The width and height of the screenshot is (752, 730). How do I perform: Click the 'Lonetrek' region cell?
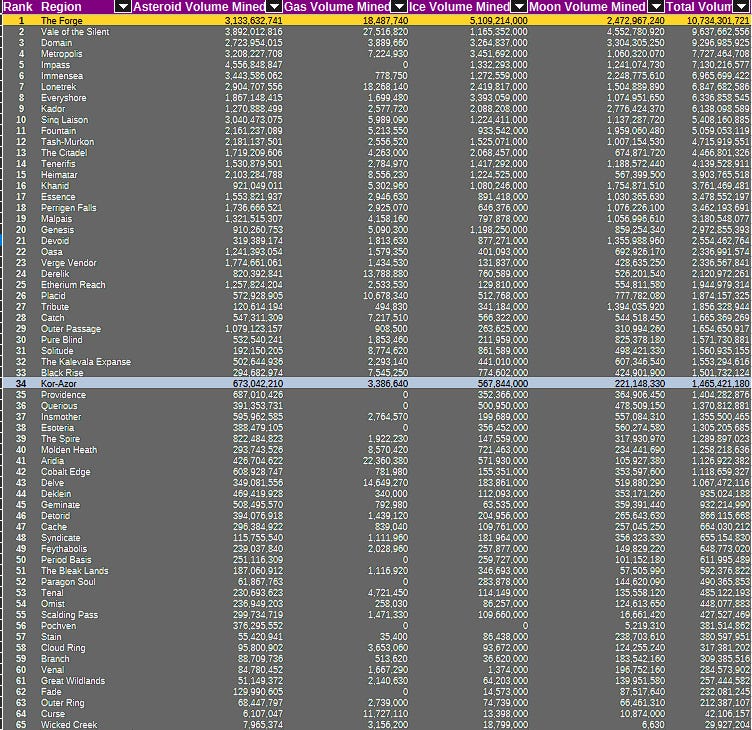(x=59, y=87)
